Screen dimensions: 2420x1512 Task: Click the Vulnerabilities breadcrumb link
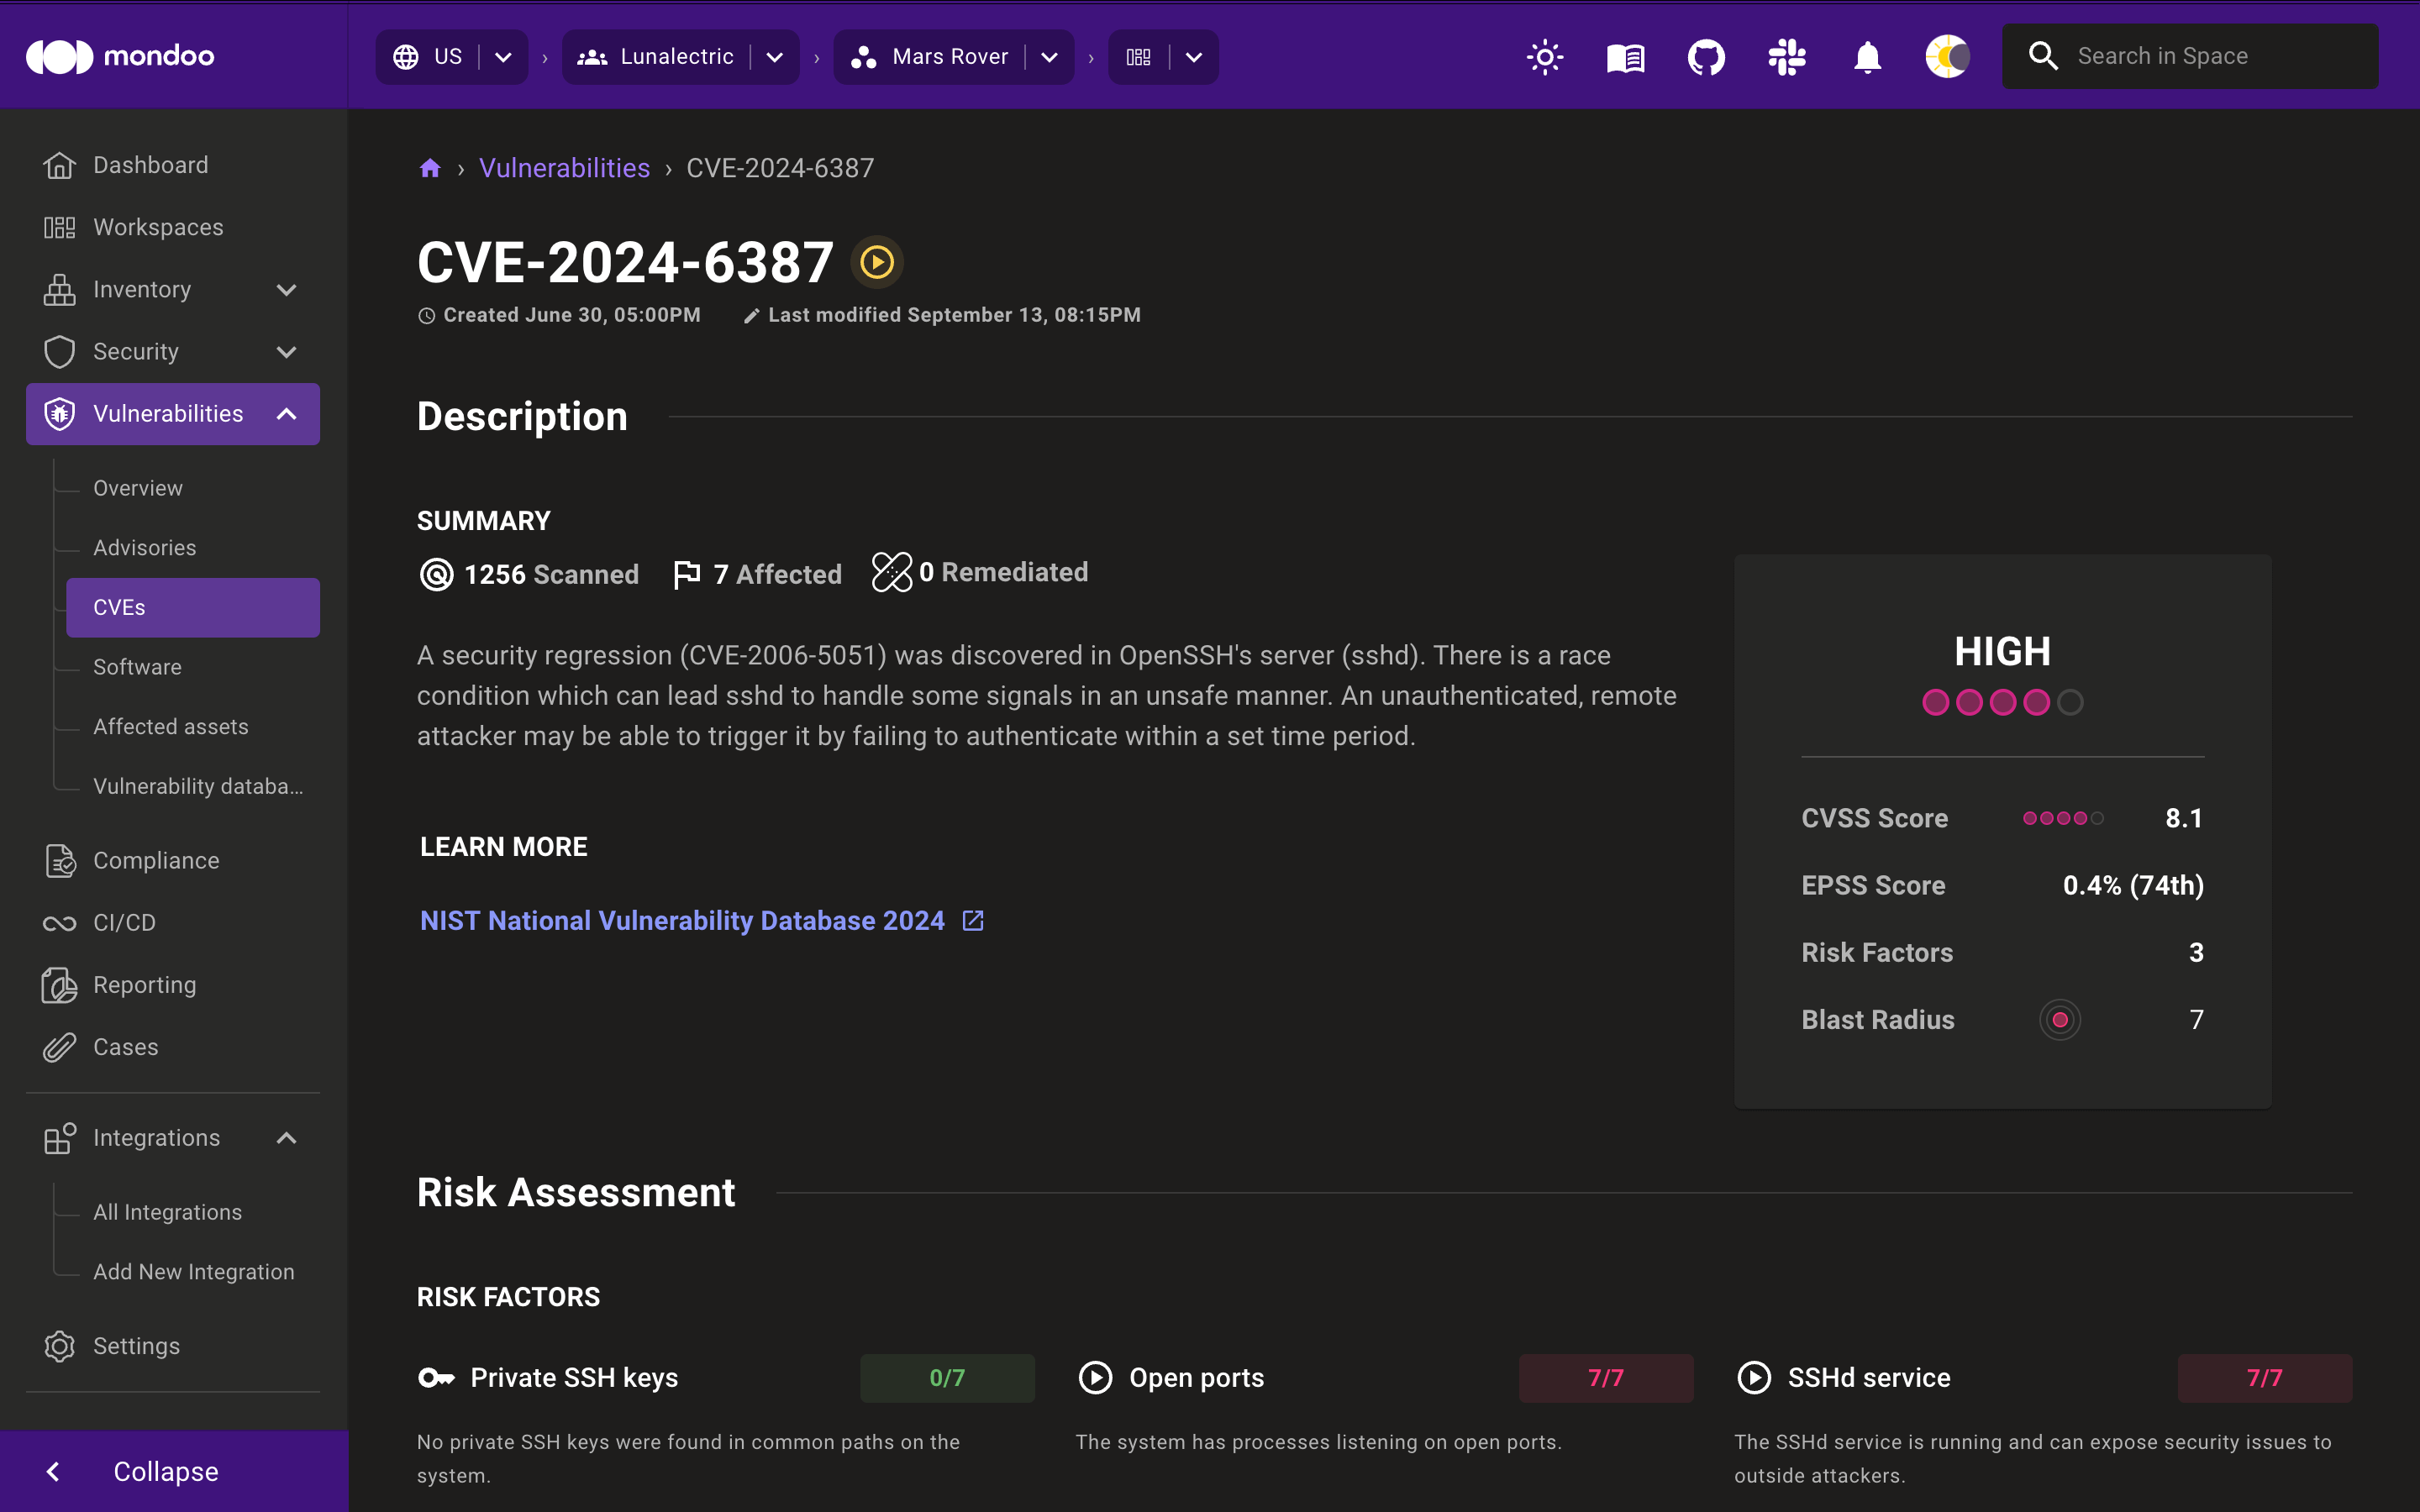coord(565,167)
